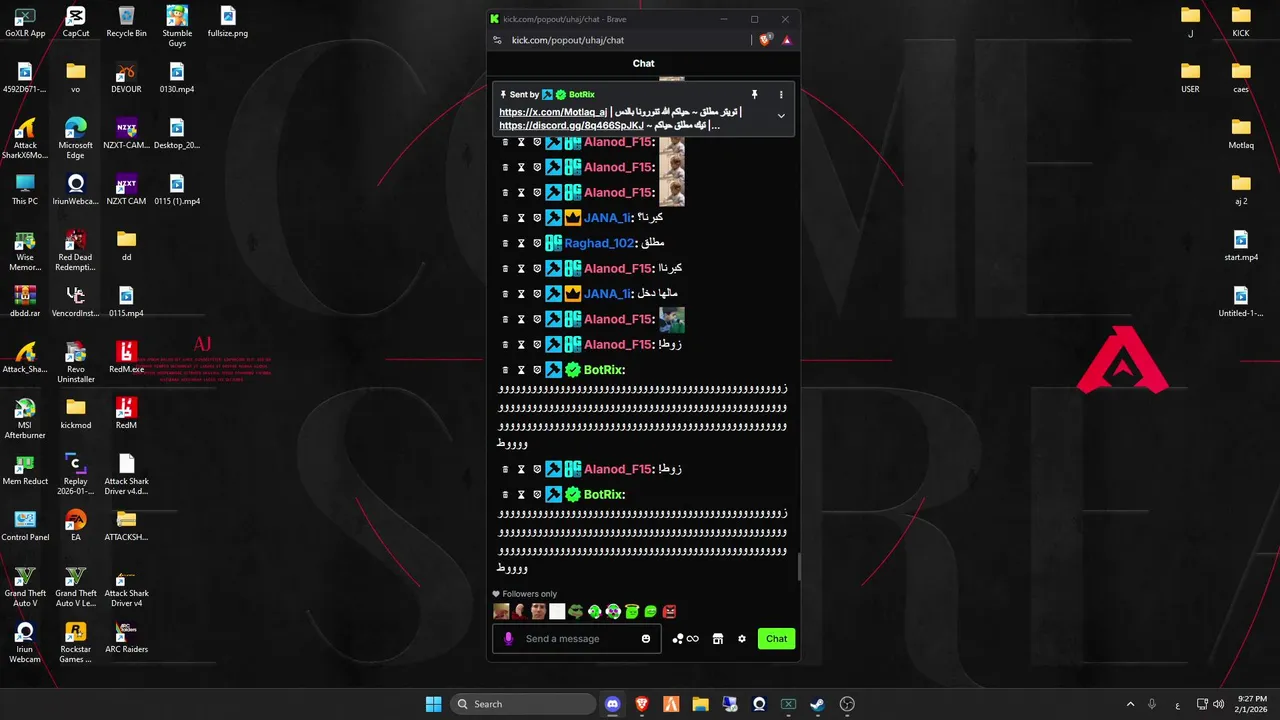The height and width of the screenshot is (720, 1280).
Task: Select the fullsize.png file on desktop
Action: tap(228, 23)
